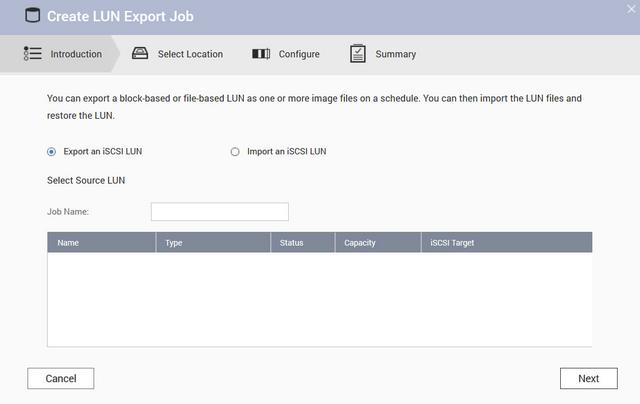Click the LUN database icon in title bar
Image resolution: width=640 pixels, height=404 pixels.
tap(33, 16)
